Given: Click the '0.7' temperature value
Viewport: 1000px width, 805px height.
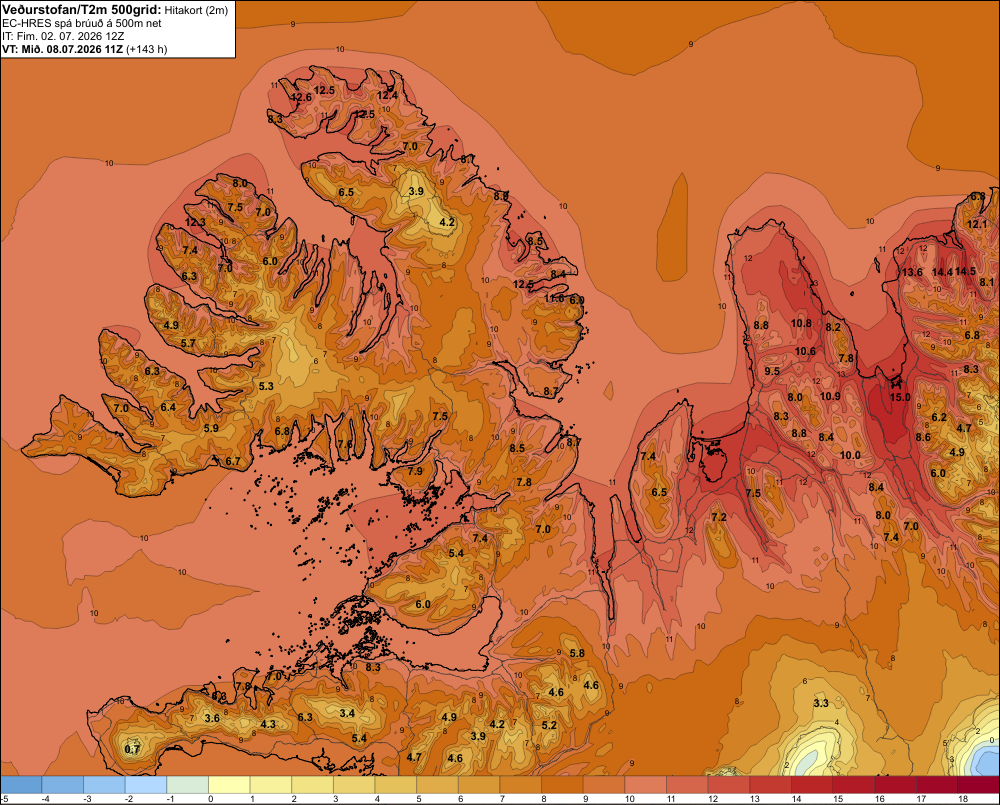Looking at the screenshot, I should point(132,749).
